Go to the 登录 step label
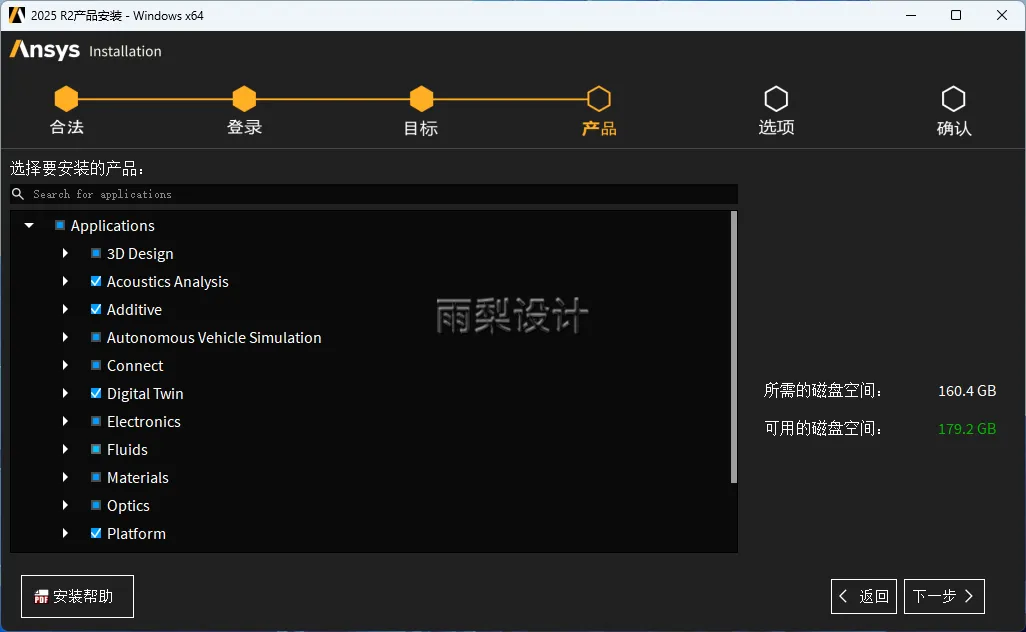Viewport: 1026px width, 632px height. pyautogui.click(x=244, y=127)
